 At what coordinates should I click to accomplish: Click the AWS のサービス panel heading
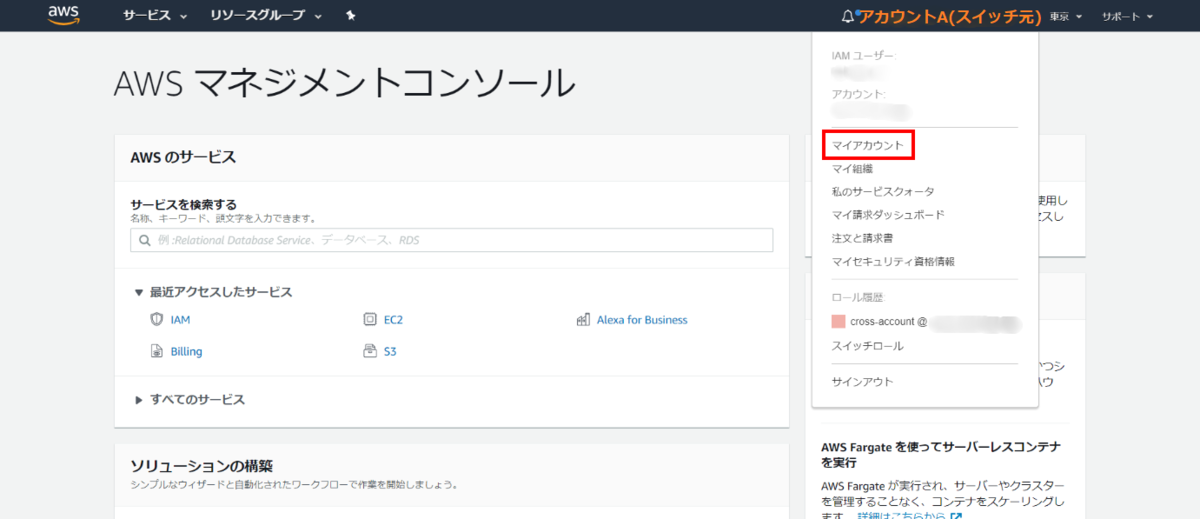click(x=183, y=158)
